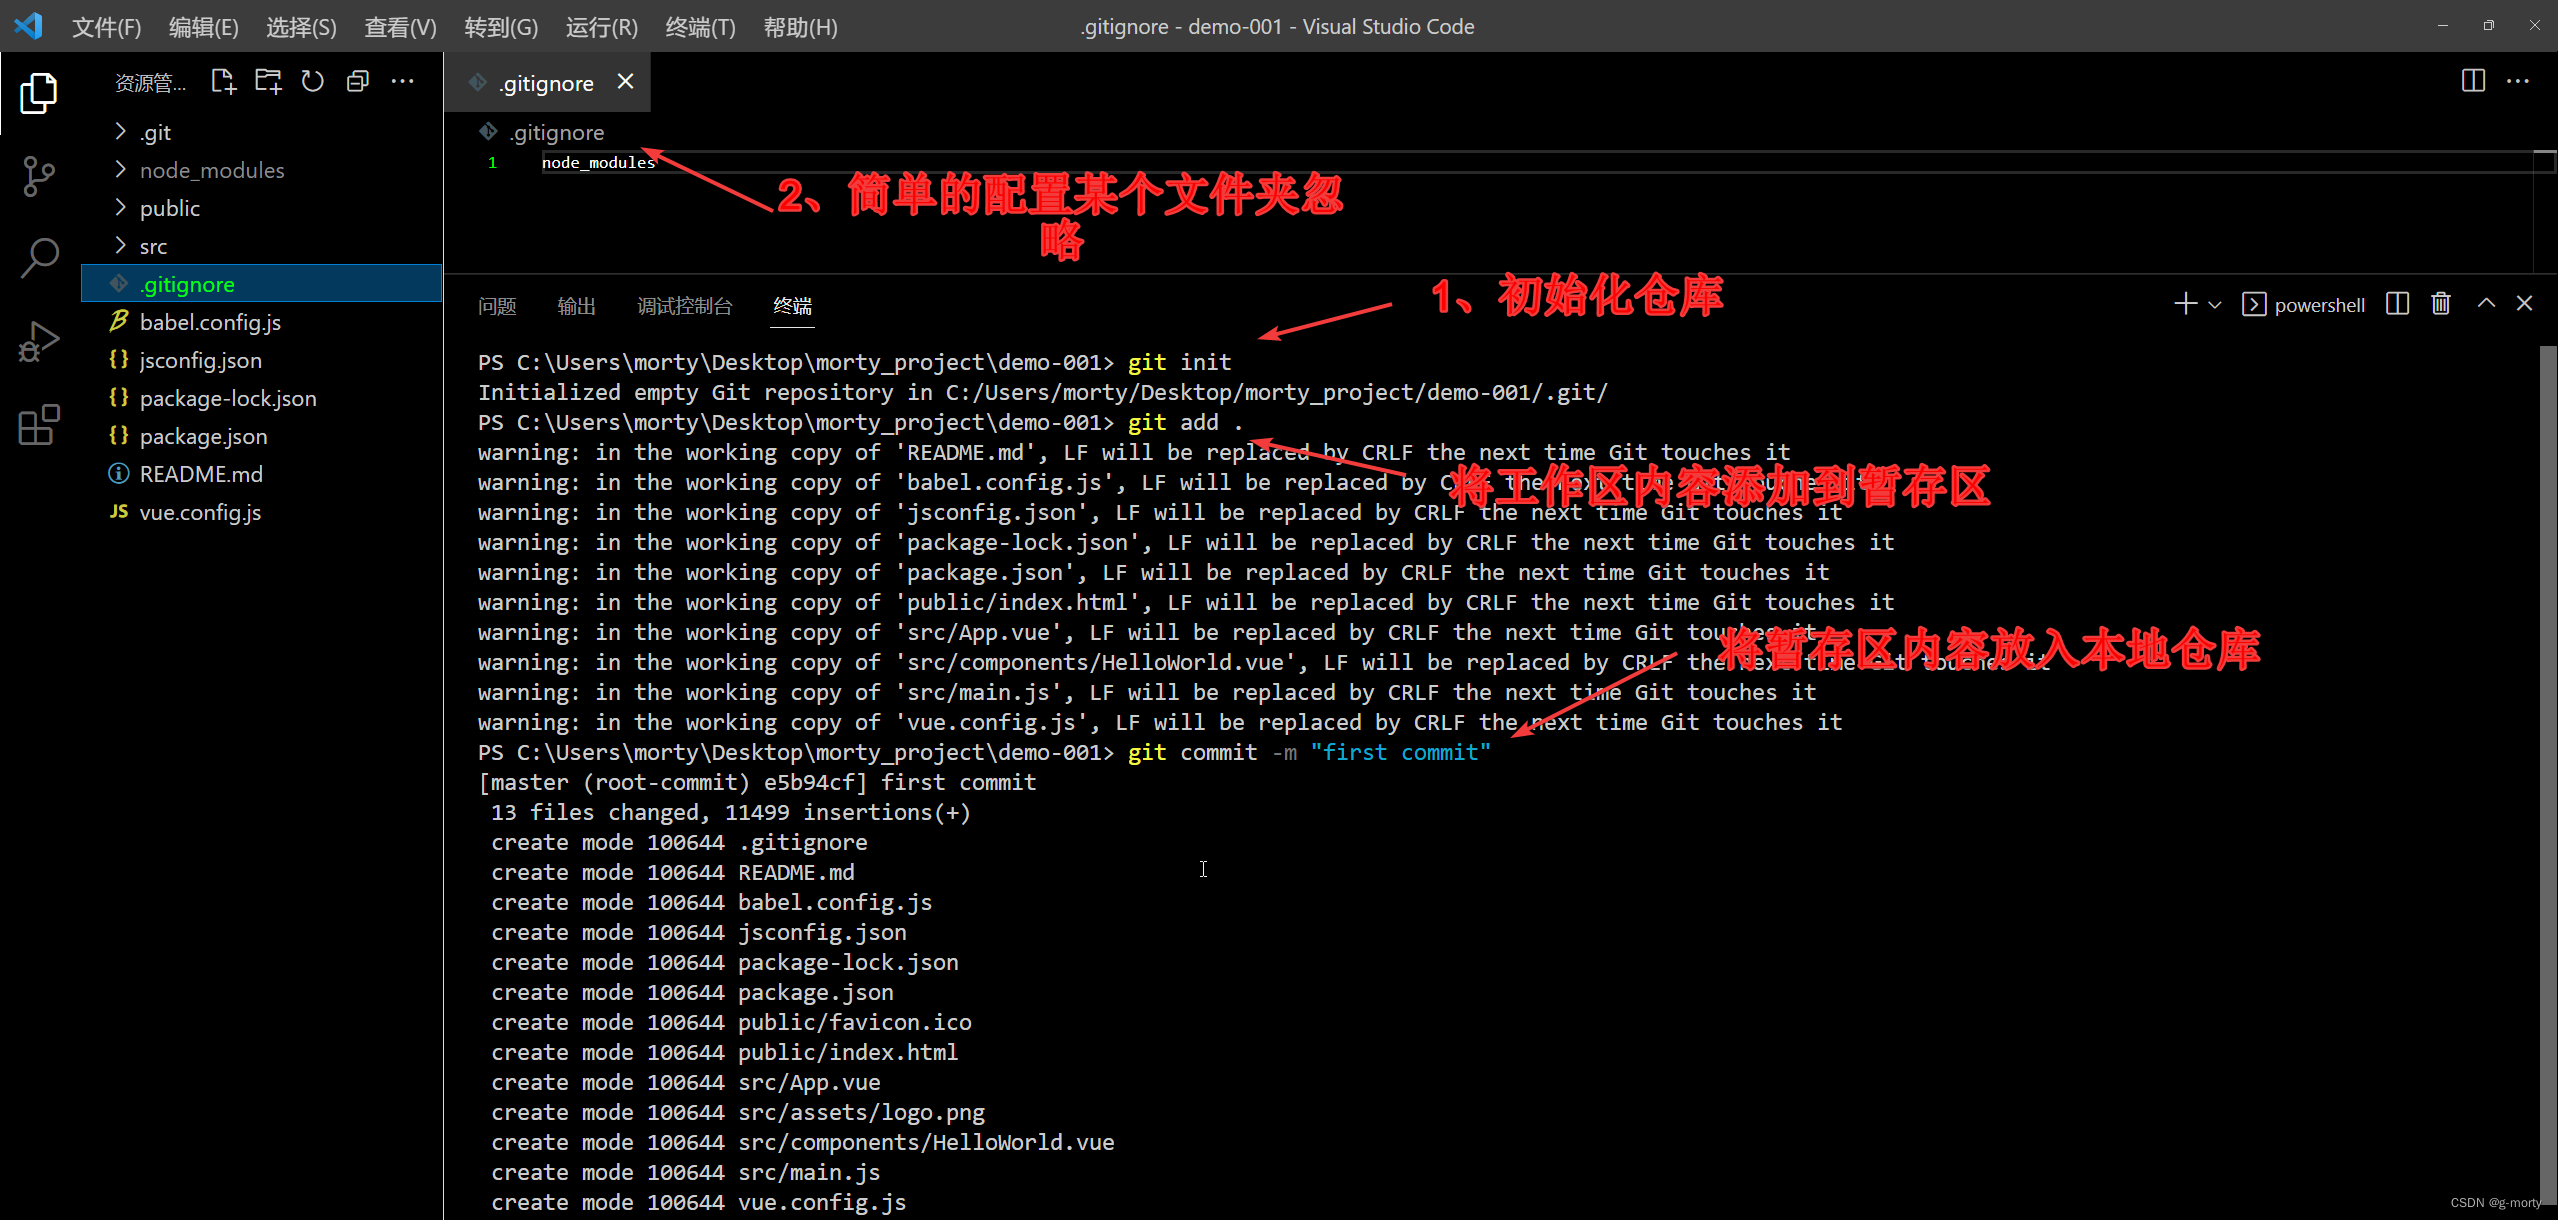Open the Search view
Viewport: 2558px width, 1220px height.
click(x=39, y=258)
